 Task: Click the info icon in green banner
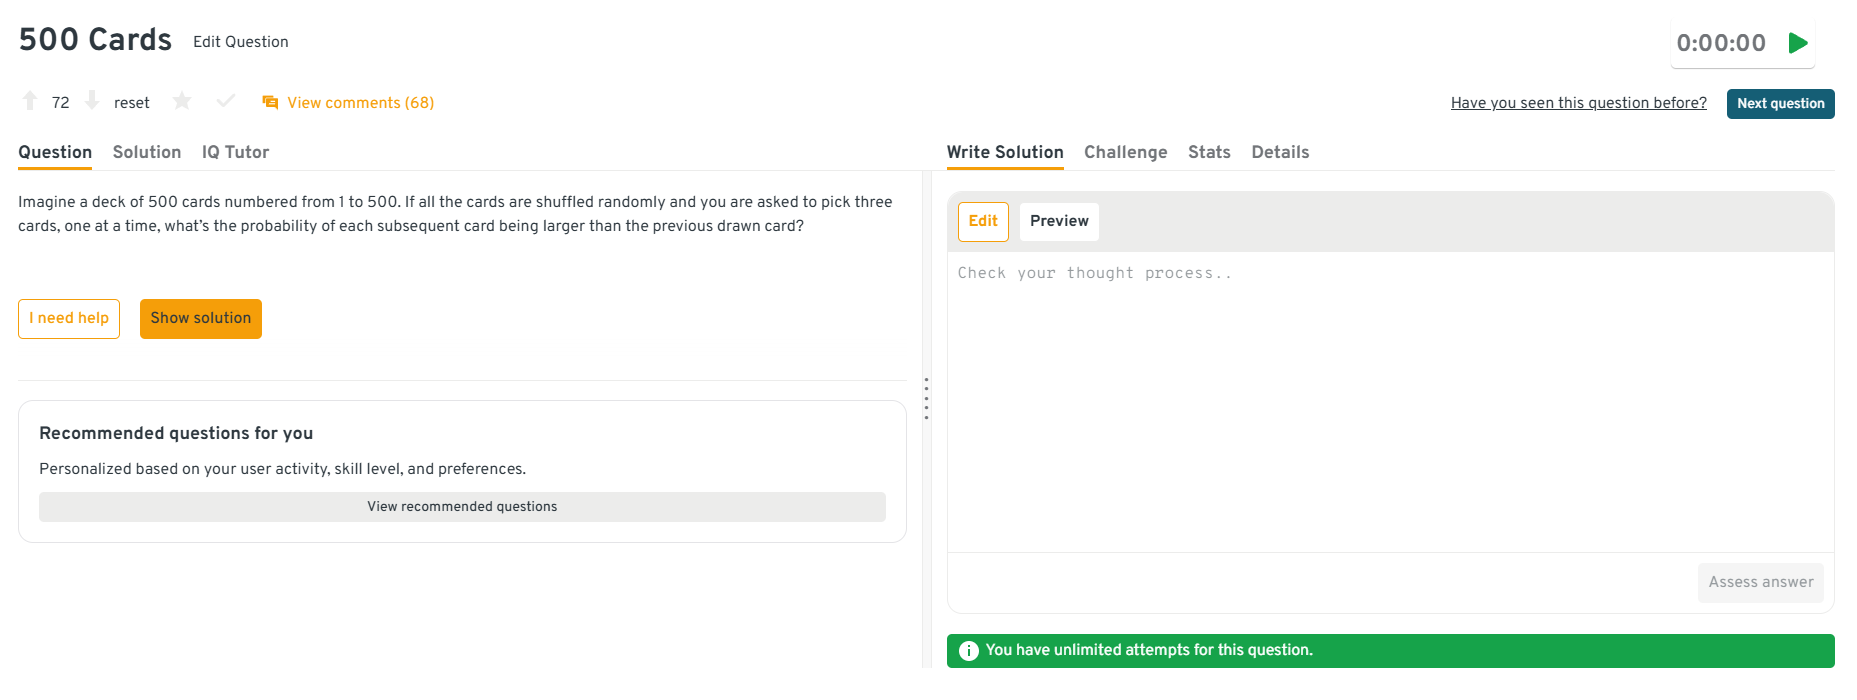click(968, 651)
